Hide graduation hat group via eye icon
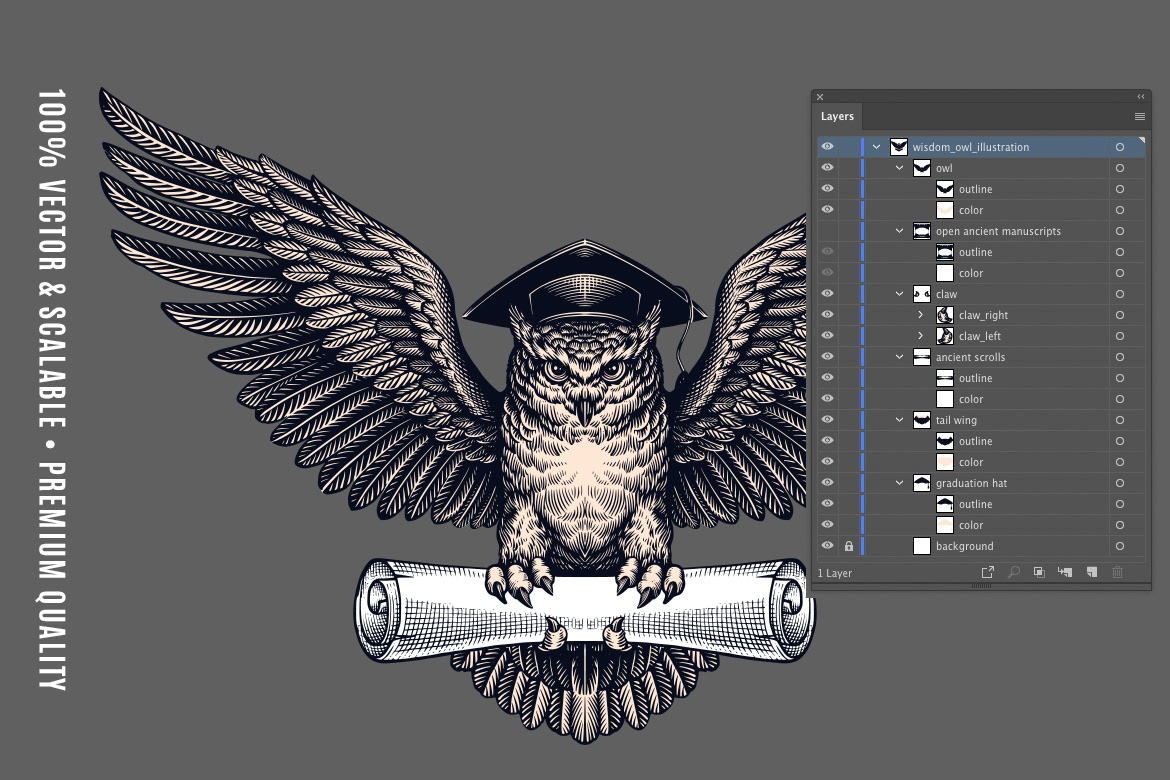Viewport: 1170px width, 780px height. [828, 482]
